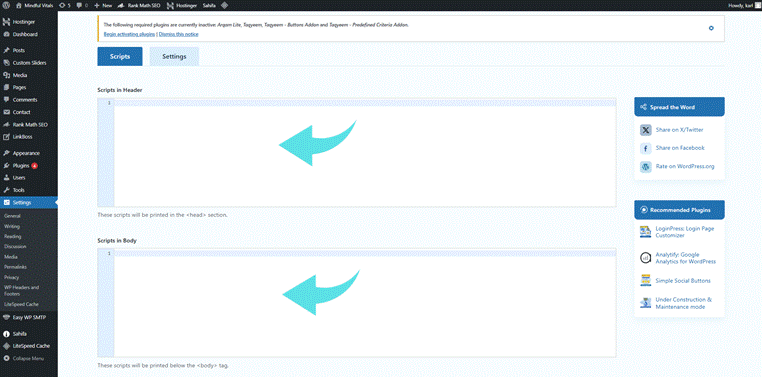Switch to the Scripts tab

(120, 56)
